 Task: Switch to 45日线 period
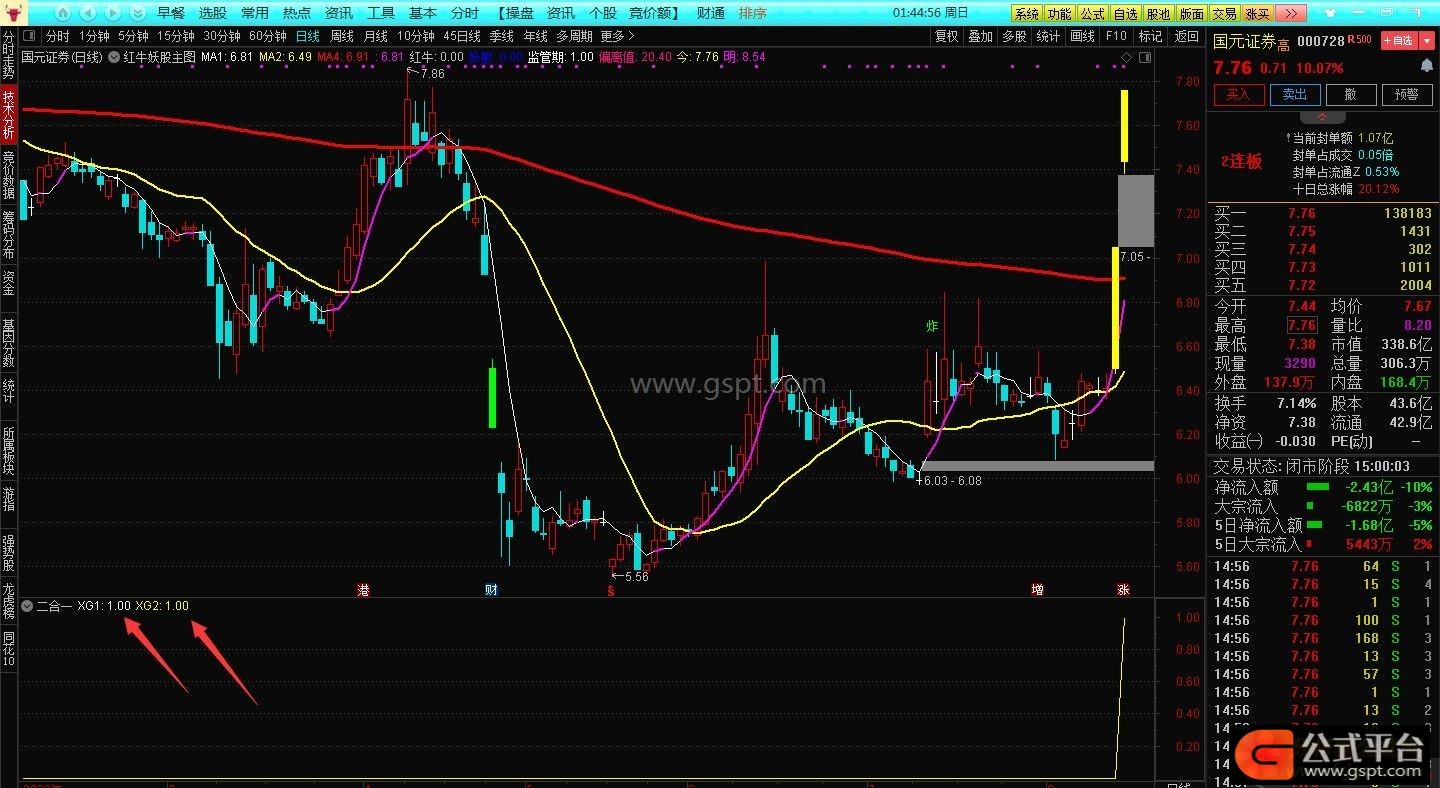point(462,36)
